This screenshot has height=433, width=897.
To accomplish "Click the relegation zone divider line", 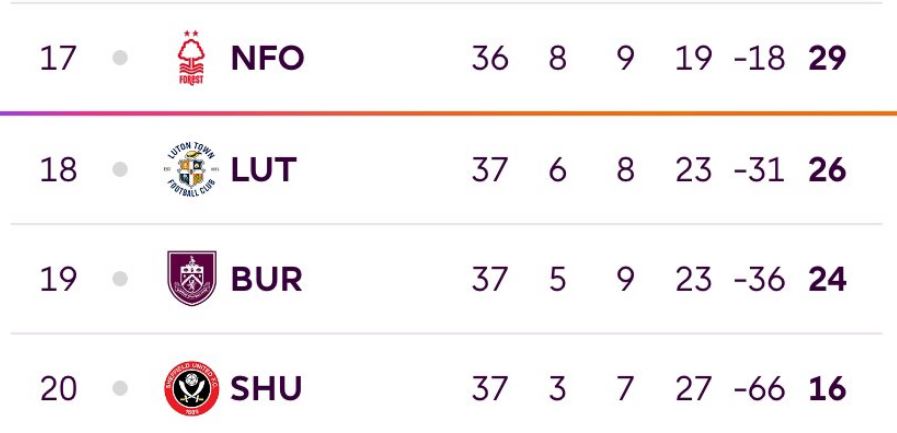I will pyautogui.click(x=448, y=113).
